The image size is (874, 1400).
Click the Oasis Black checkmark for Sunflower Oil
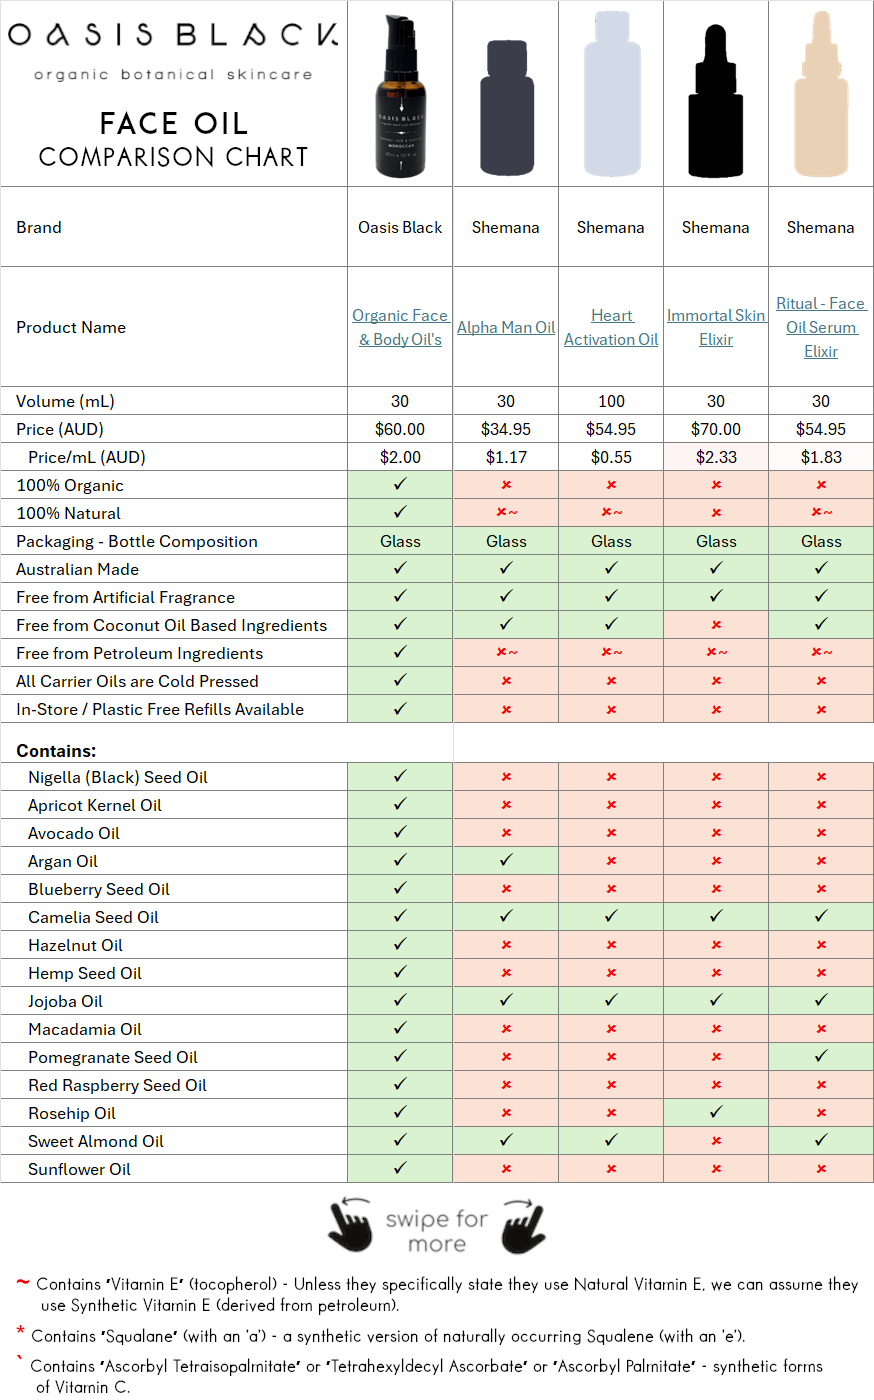pyautogui.click(x=400, y=1168)
